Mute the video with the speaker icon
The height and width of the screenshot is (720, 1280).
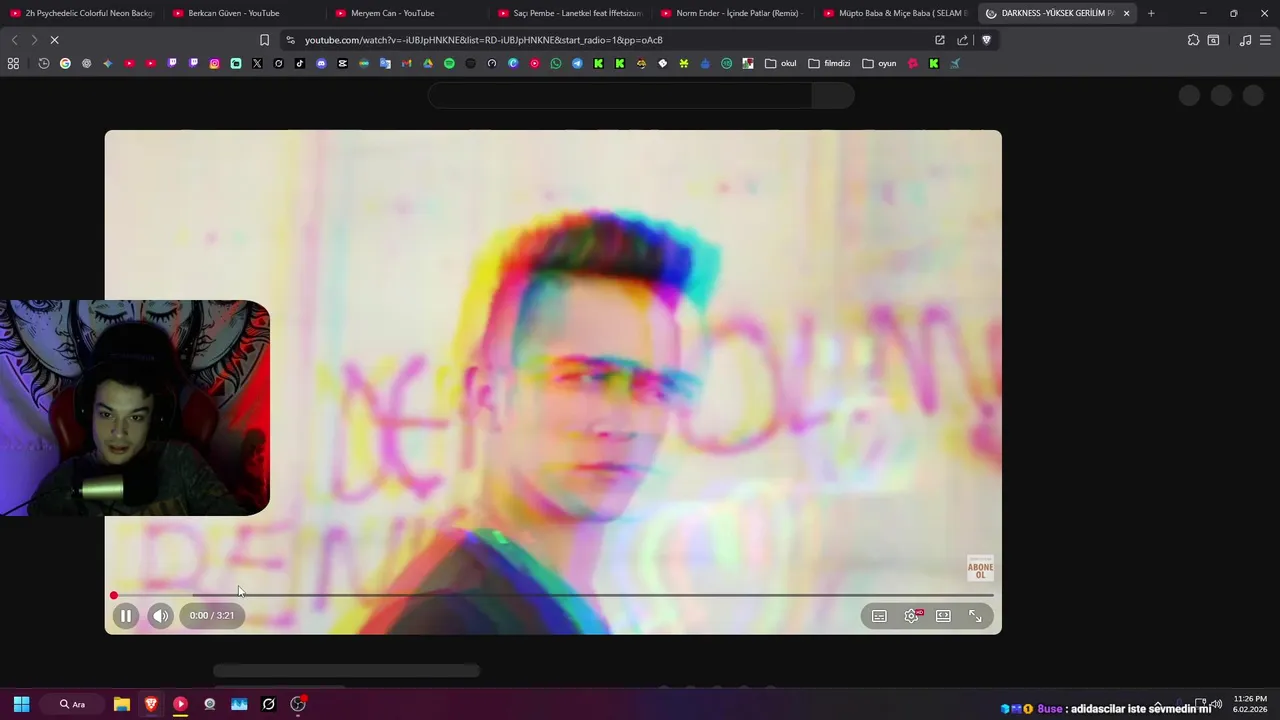160,616
